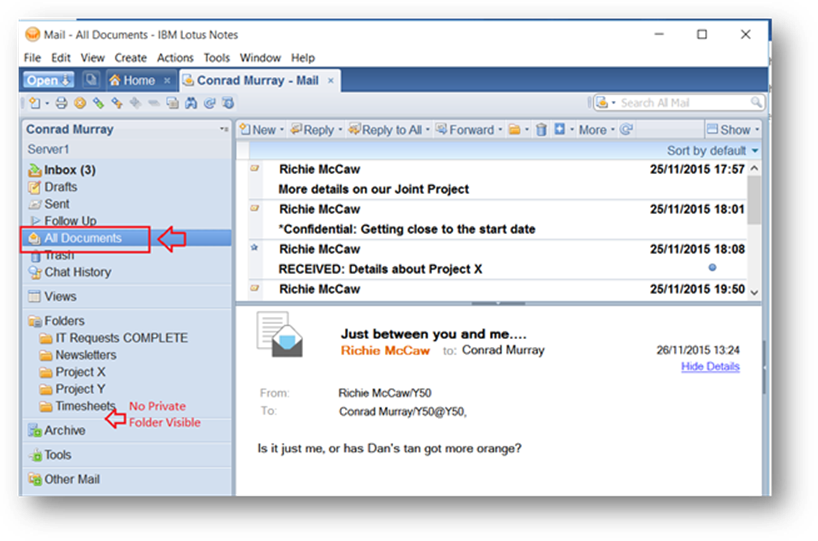Click the print icon in the toolbar
The height and width of the screenshot is (541, 818).
(62, 103)
